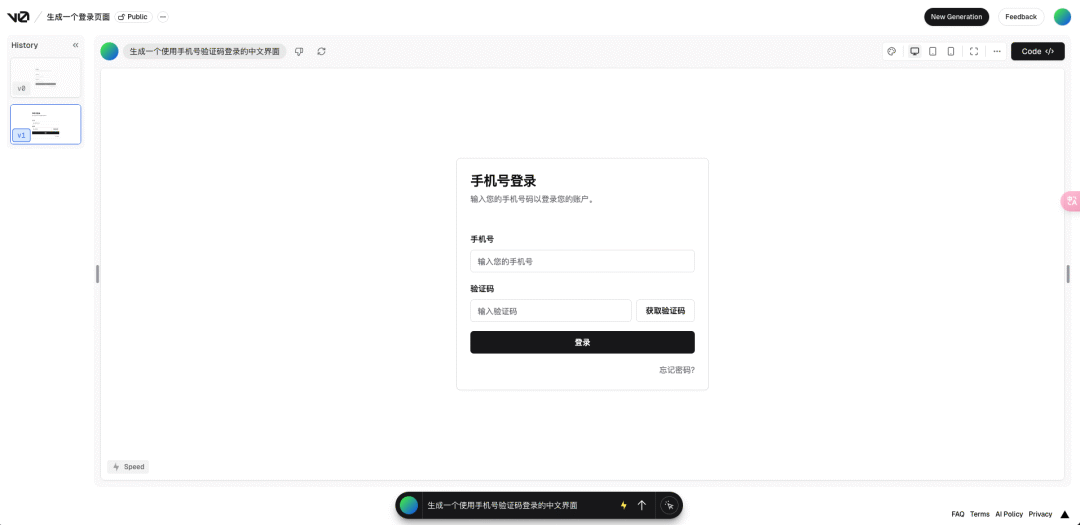Click the Feedback button
Screen dimensions: 1080x525
coord(1021,17)
